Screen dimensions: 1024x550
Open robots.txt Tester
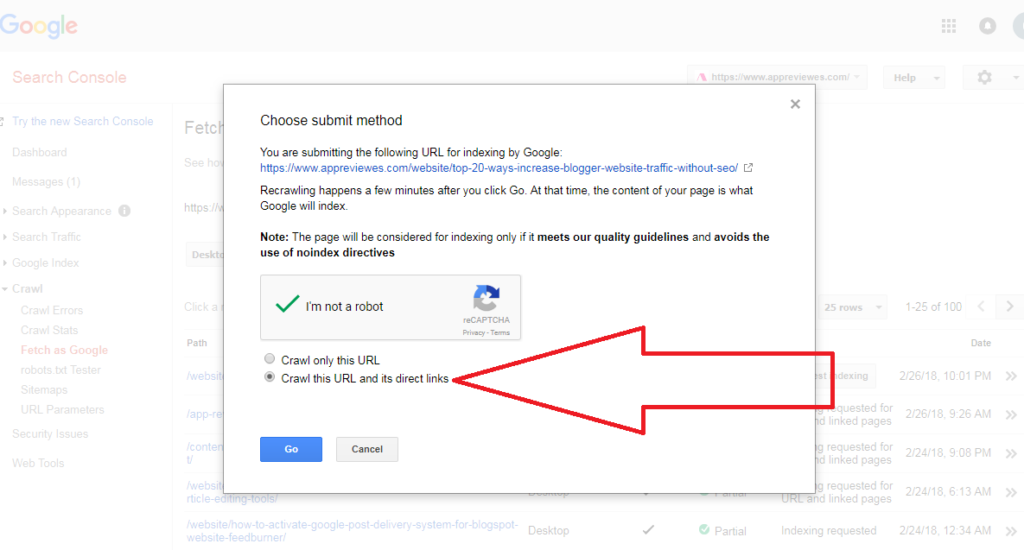[61, 370]
